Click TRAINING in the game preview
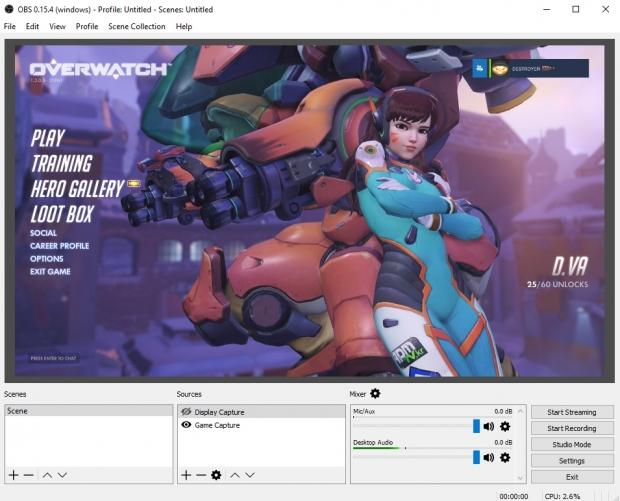This screenshot has width=620, height=501. [62, 163]
